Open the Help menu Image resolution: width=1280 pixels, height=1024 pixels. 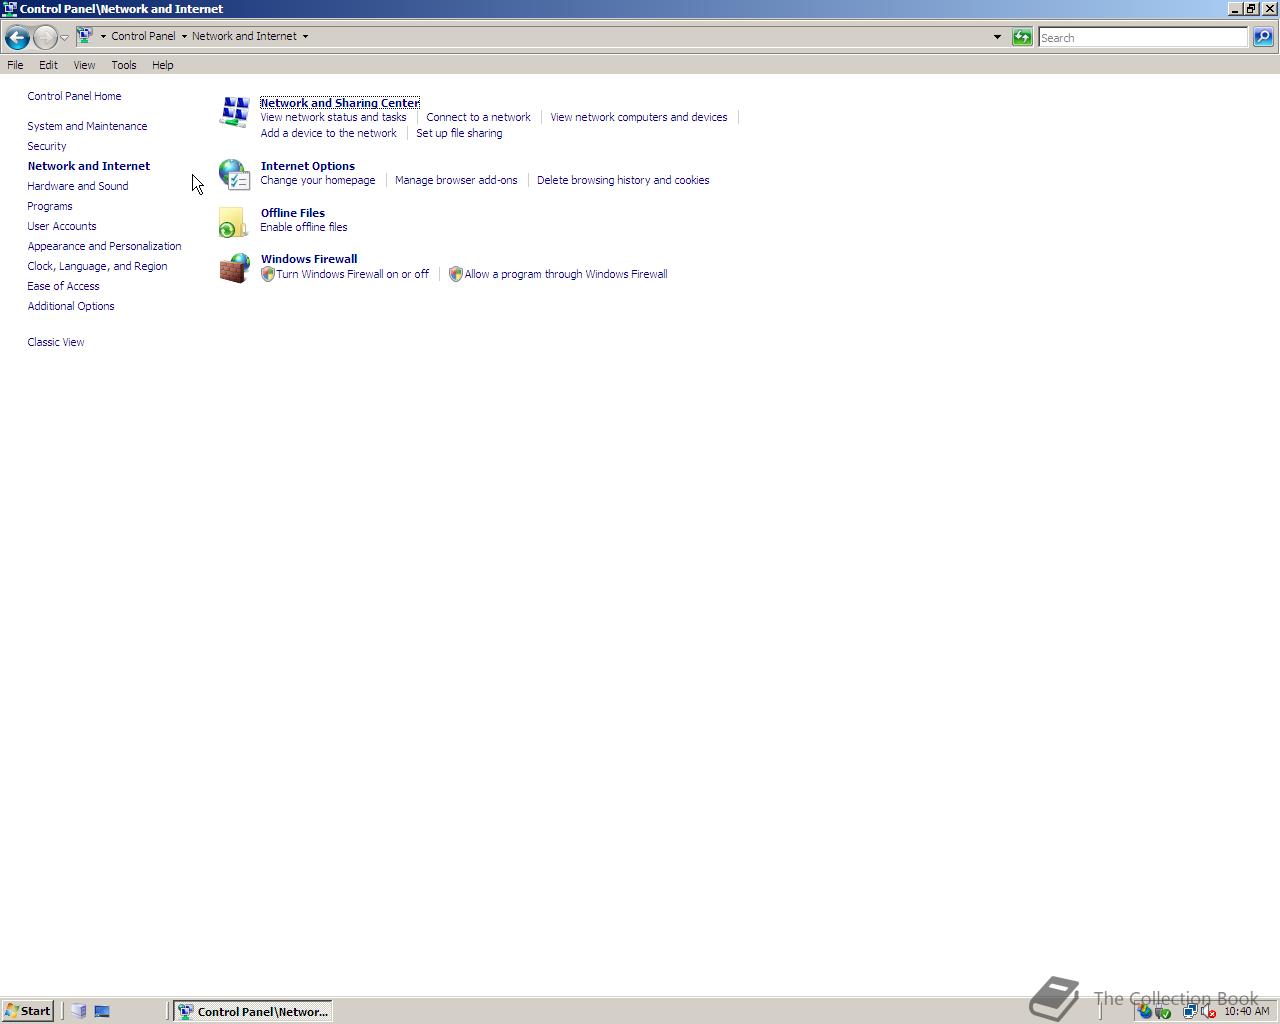[x=163, y=65]
